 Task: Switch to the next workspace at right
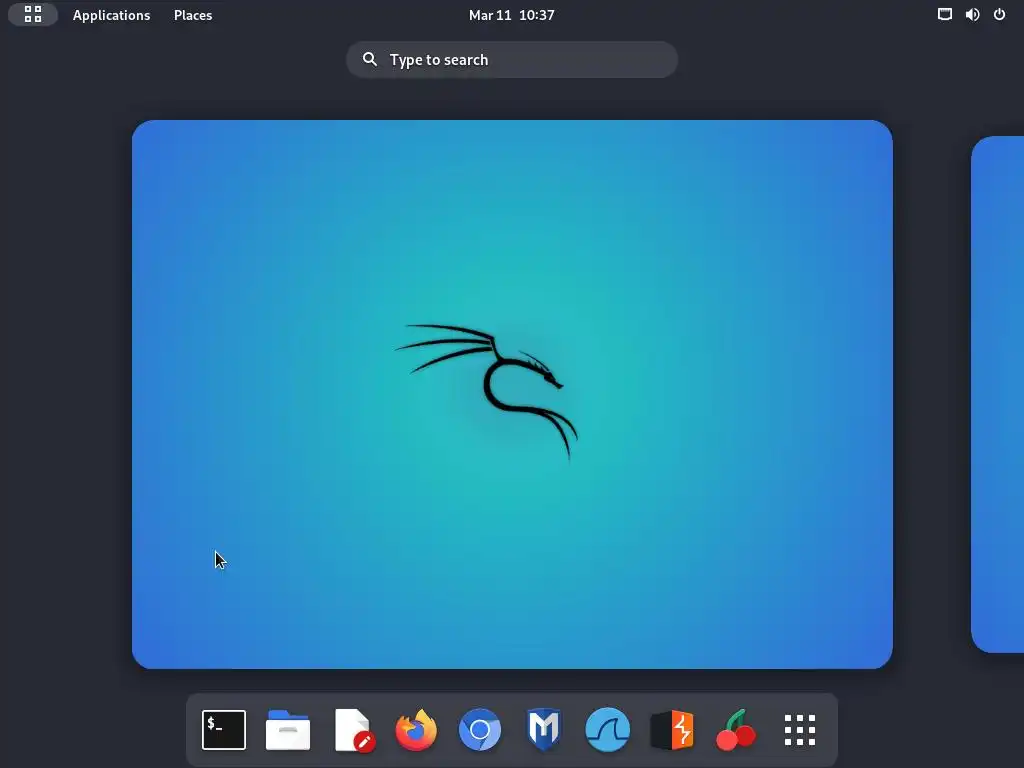coord(998,394)
